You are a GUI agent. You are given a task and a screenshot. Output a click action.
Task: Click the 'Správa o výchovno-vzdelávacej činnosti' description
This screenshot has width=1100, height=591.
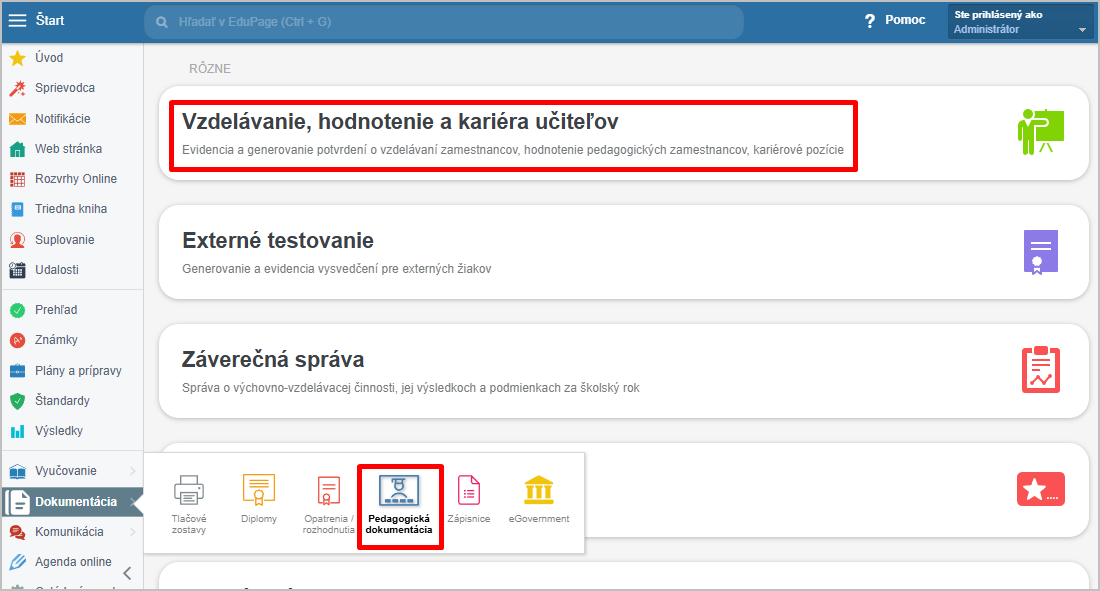(410, 388)
